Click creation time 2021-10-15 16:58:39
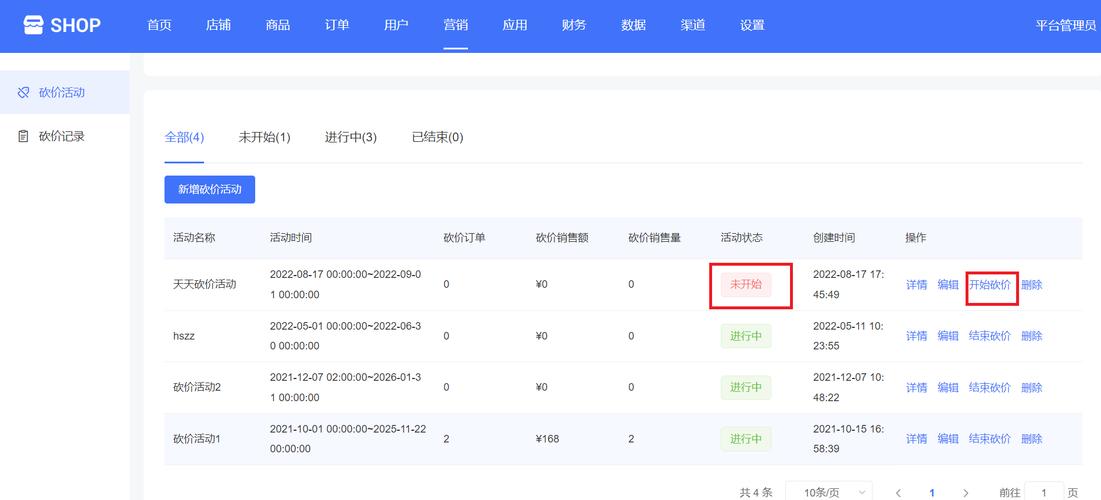 pos(848,439)
